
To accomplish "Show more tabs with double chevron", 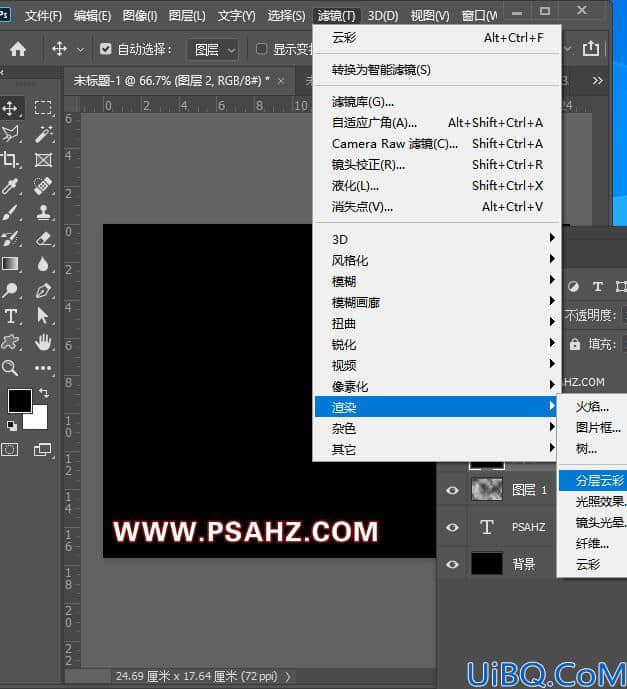I will click(598, 81).
